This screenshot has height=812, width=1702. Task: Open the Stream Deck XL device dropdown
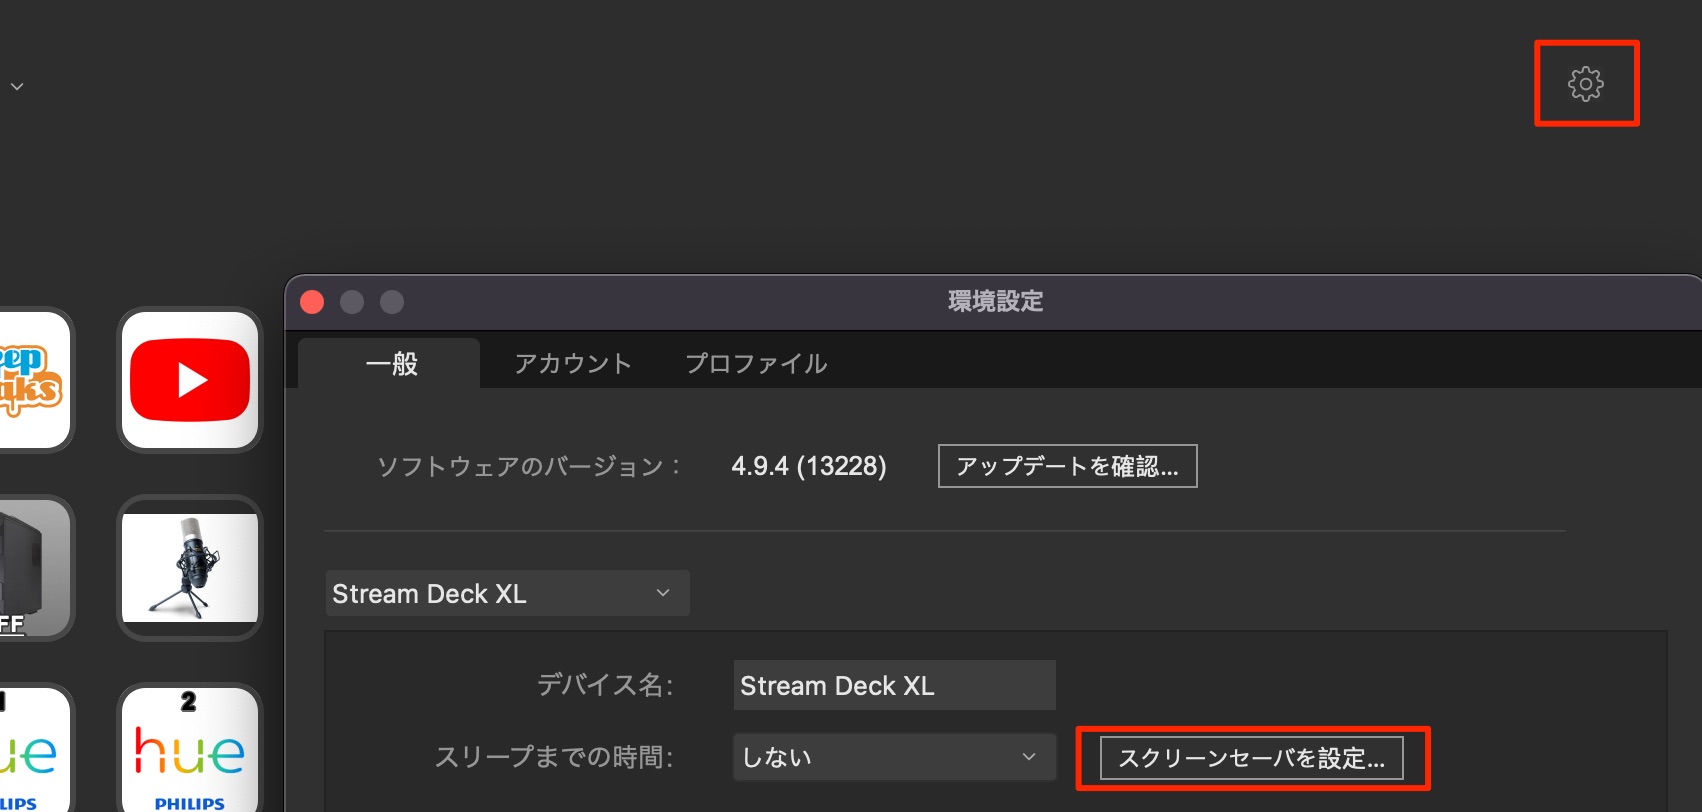507,593
